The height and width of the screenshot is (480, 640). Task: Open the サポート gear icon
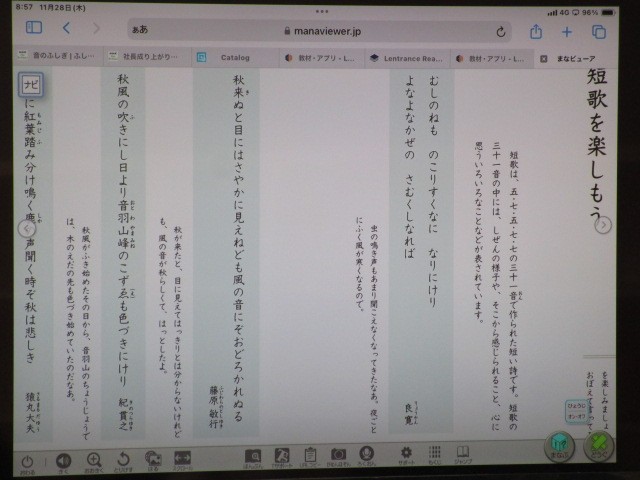[406, 454]
